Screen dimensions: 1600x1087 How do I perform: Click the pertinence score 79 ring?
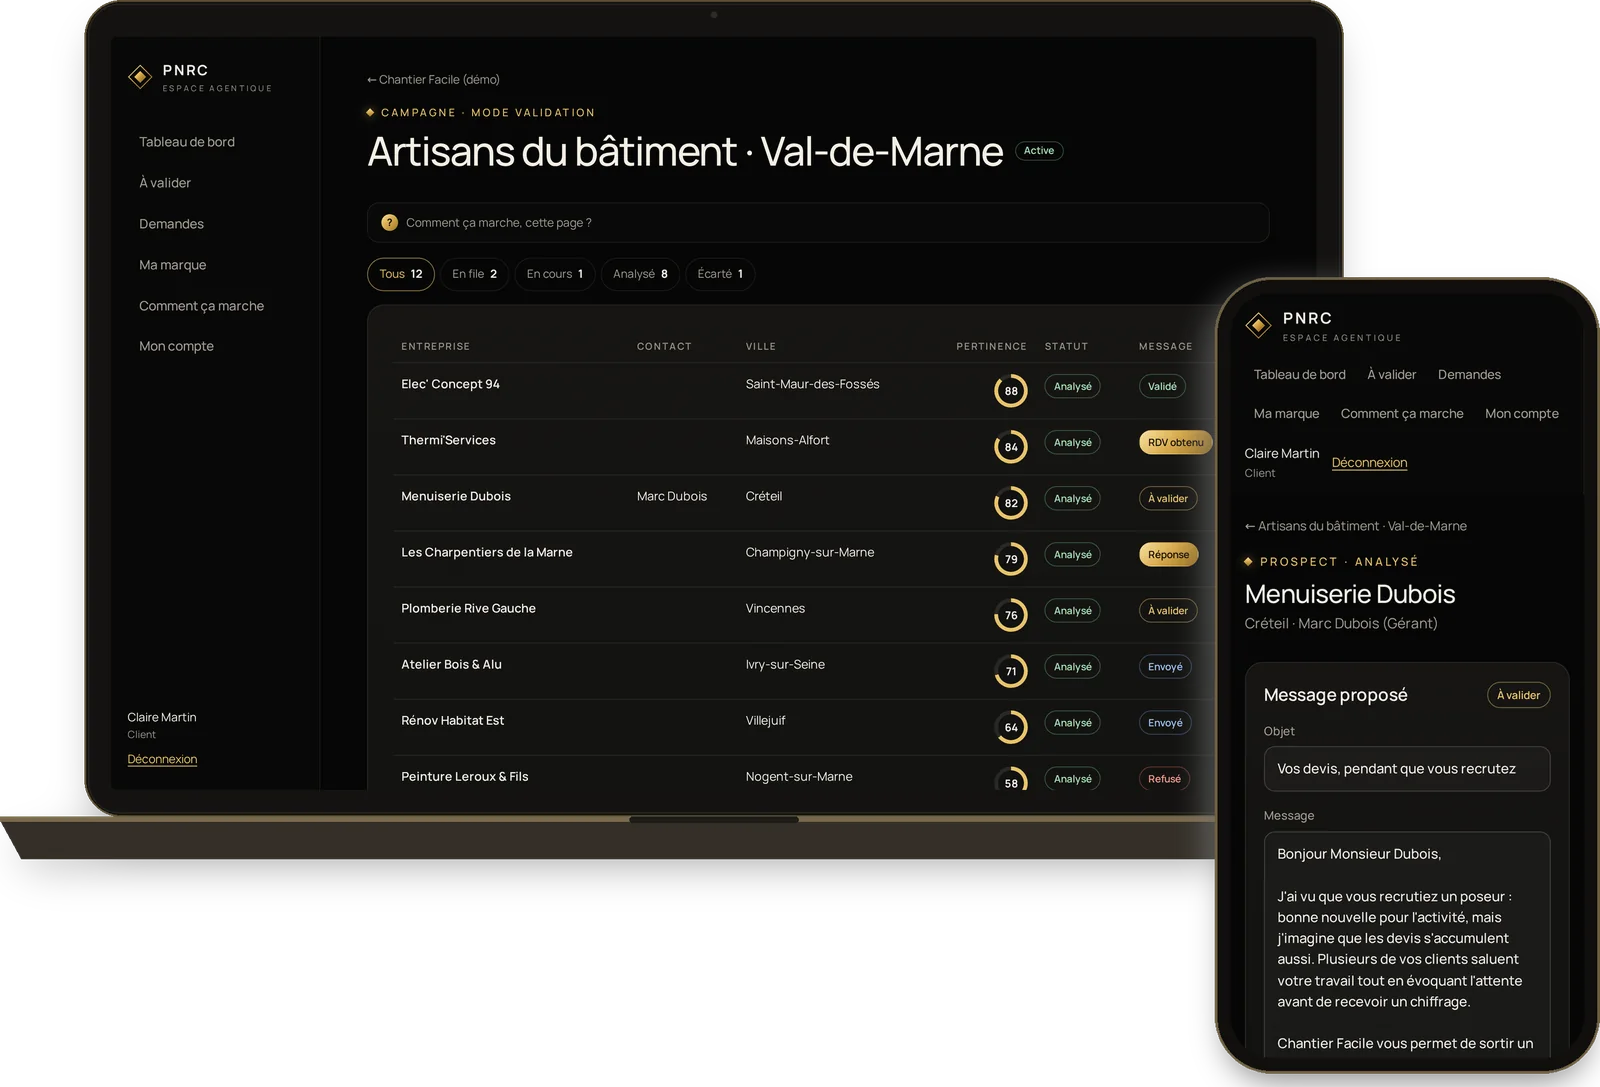click(x=1011, y=558)
